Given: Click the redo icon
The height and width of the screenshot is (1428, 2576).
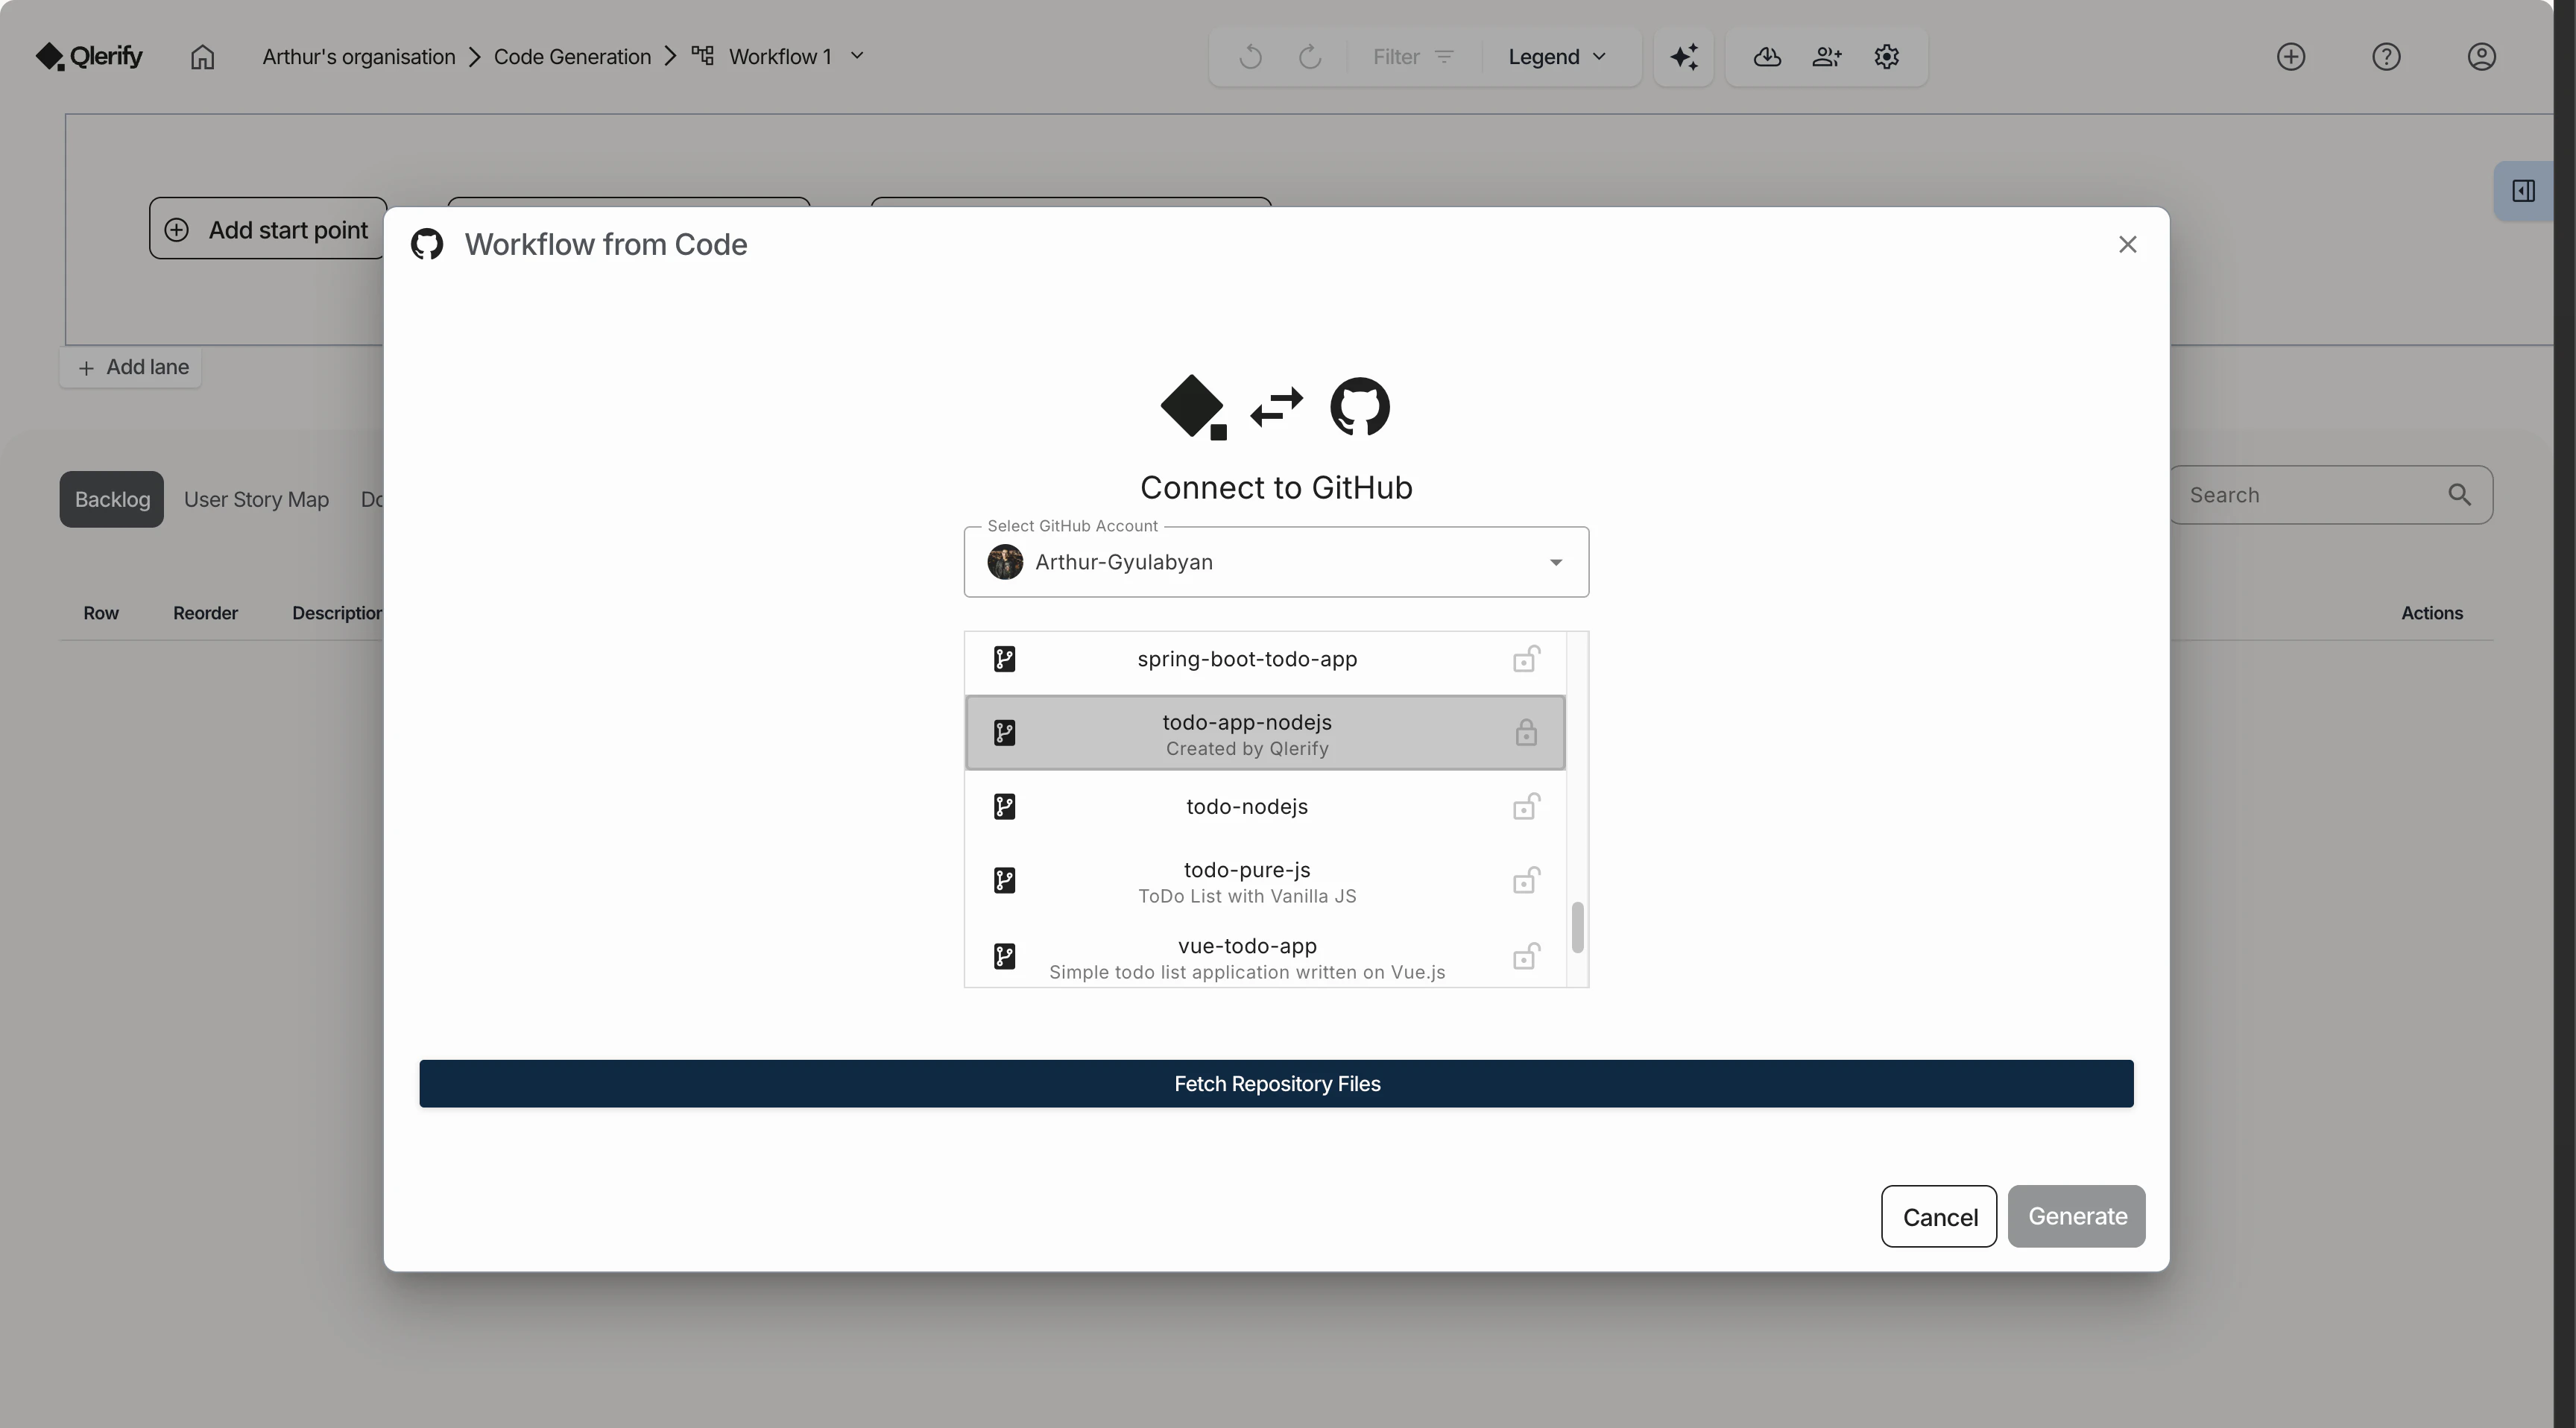Looking at the screenshot, I should 1309,57.
